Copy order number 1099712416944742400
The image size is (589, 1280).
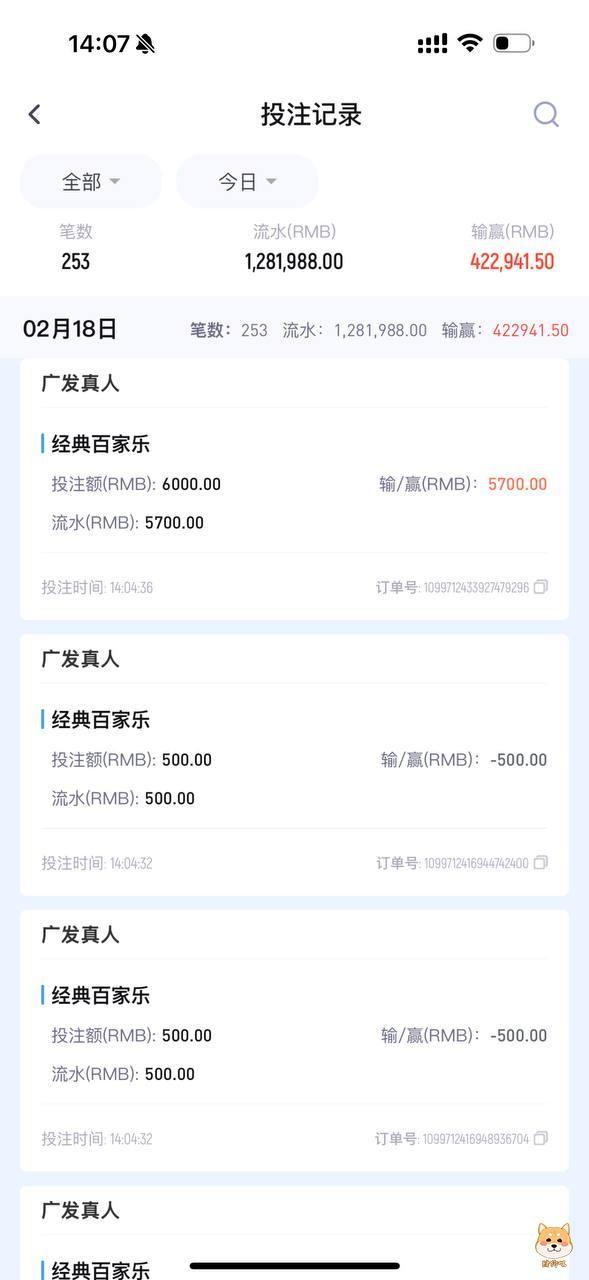tap(538, 863)
